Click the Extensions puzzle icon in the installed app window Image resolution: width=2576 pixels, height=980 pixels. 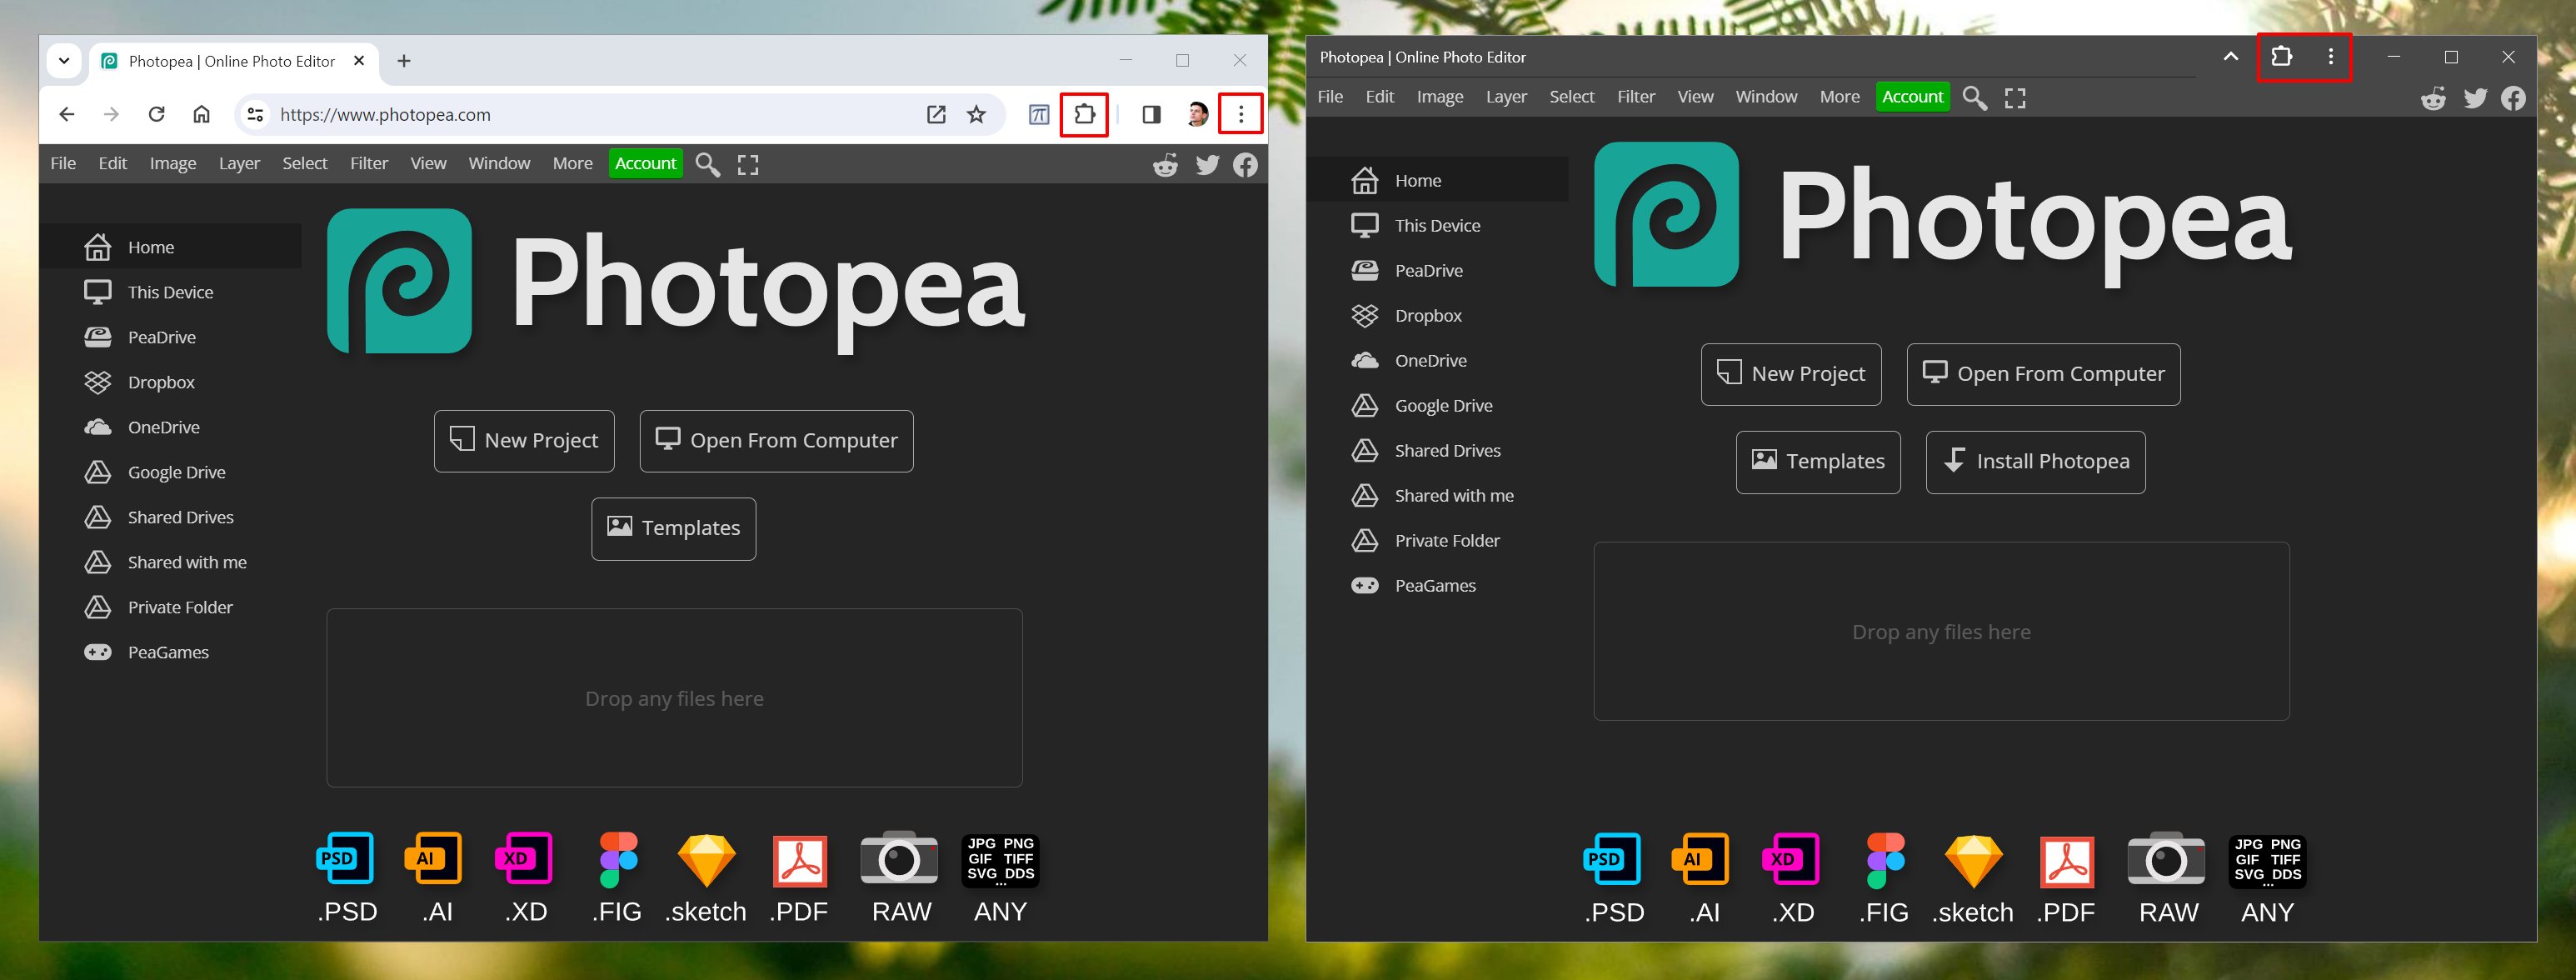point(2281,56)
